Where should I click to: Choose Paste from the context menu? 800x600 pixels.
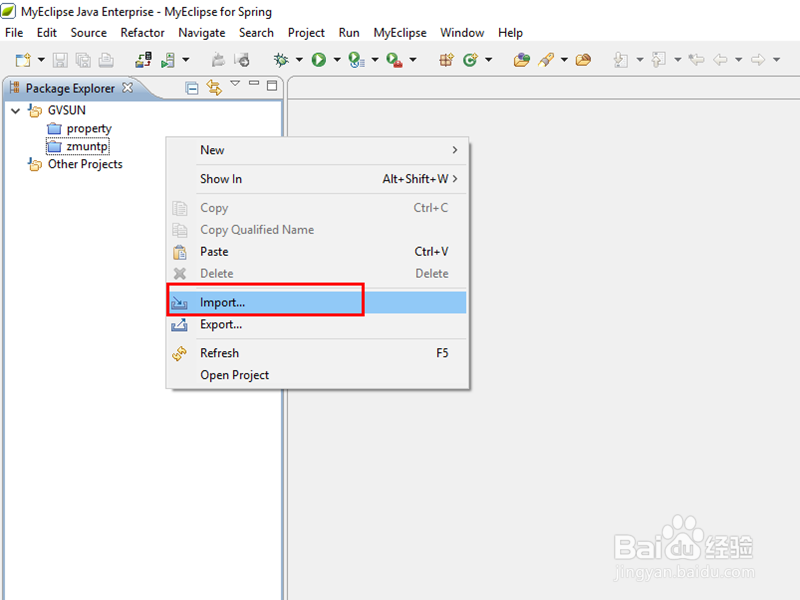click(x=317, y=252)
